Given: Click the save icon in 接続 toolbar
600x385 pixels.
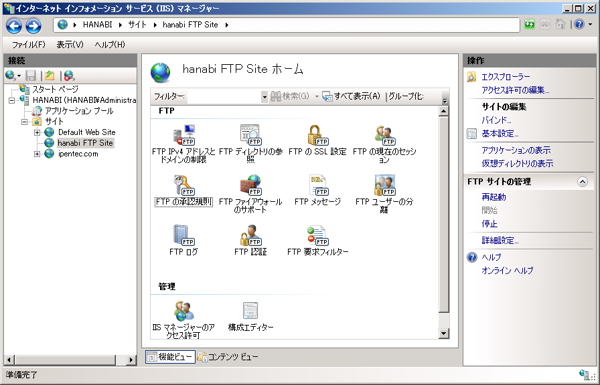Looking at the screenshot, I should tap(31, 76).
